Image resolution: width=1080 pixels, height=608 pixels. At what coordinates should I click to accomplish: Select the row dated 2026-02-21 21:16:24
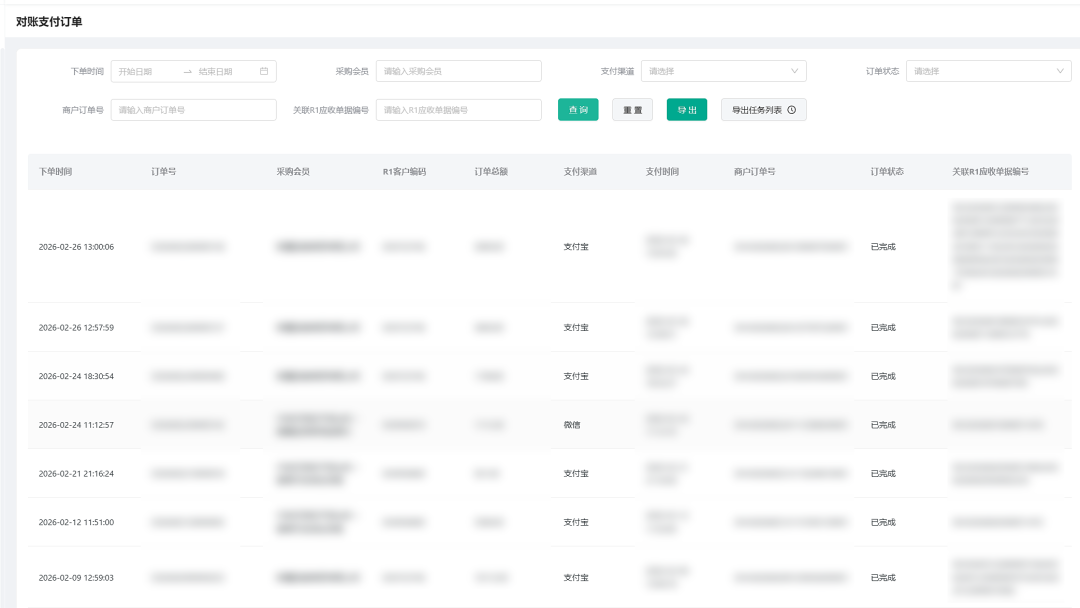point(76,474)
